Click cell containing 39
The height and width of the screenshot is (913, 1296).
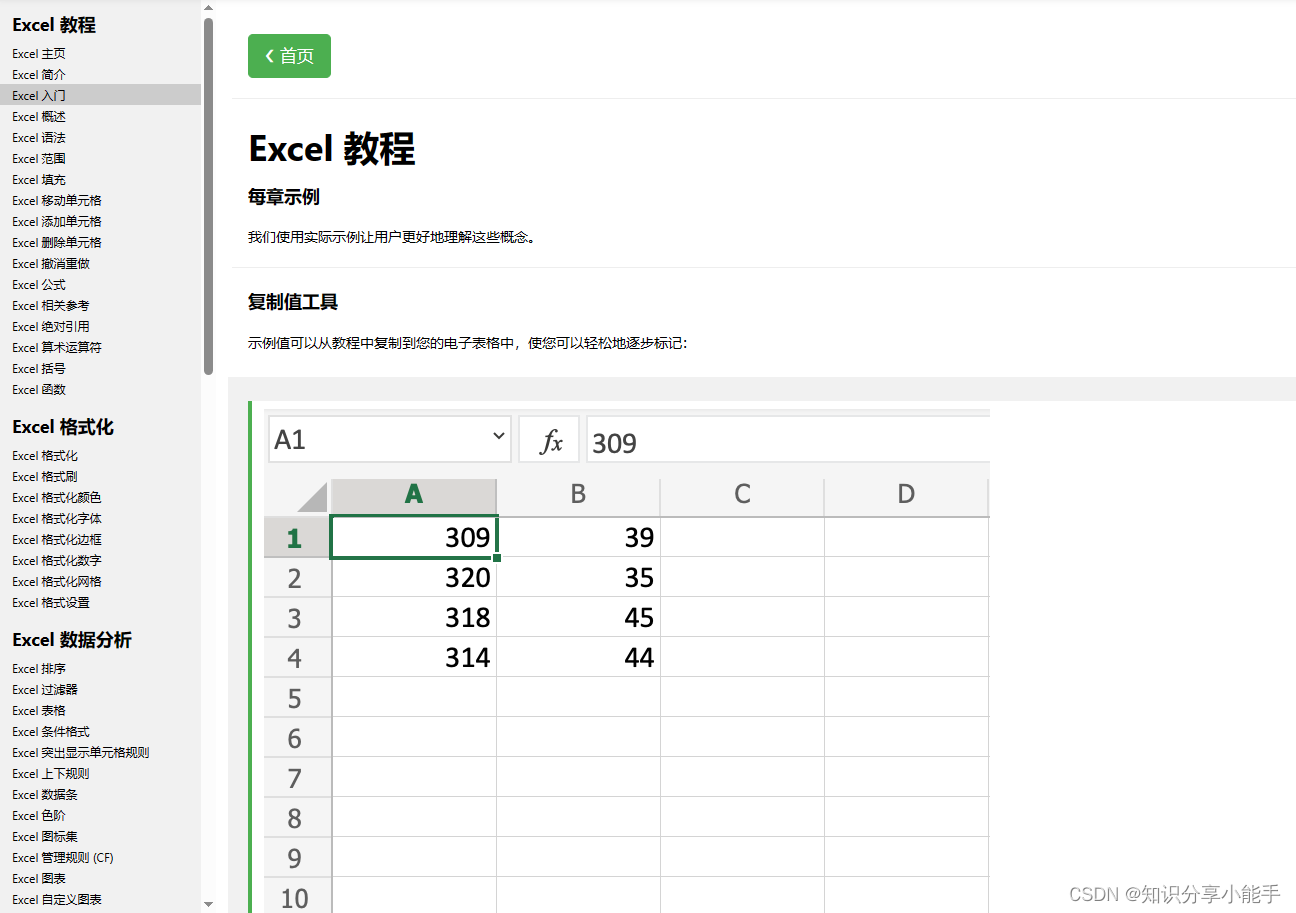pyautogui.click(x=578, y=538)
